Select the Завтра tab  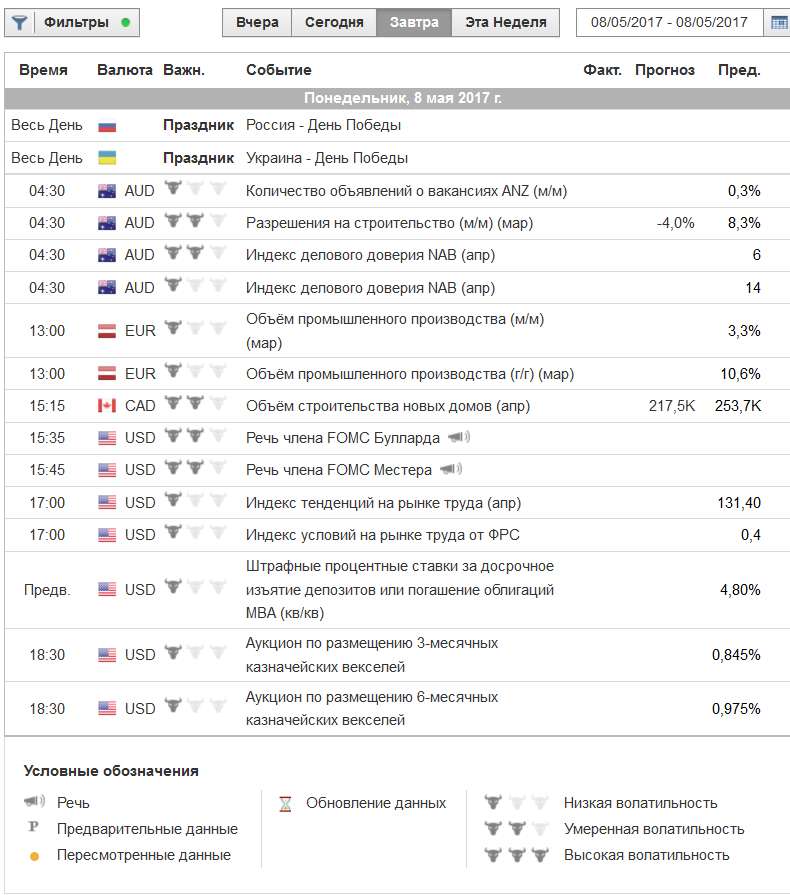pos(414,23)
